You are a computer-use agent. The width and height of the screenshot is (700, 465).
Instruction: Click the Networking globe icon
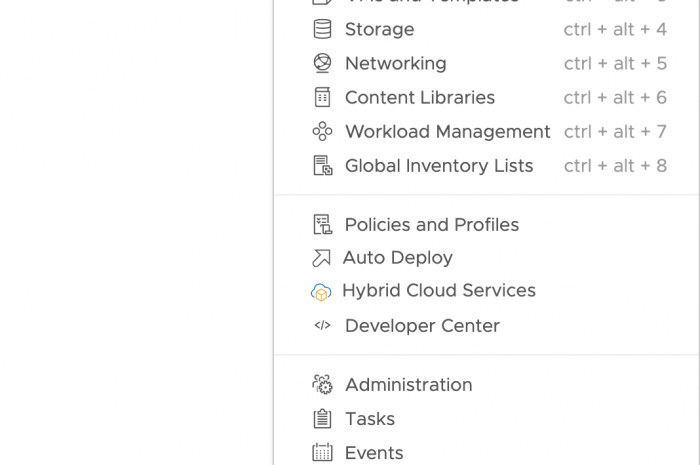pyautogui.click(x=322, y=63)
